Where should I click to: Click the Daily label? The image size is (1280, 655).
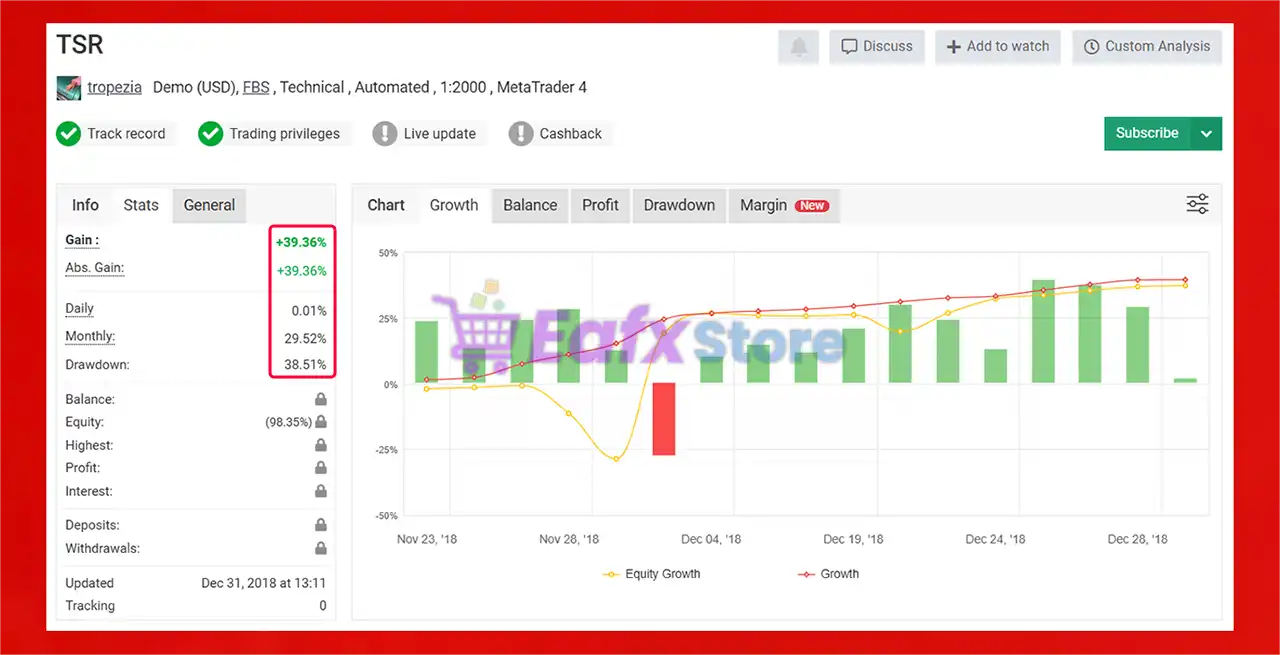coord(79,309)
